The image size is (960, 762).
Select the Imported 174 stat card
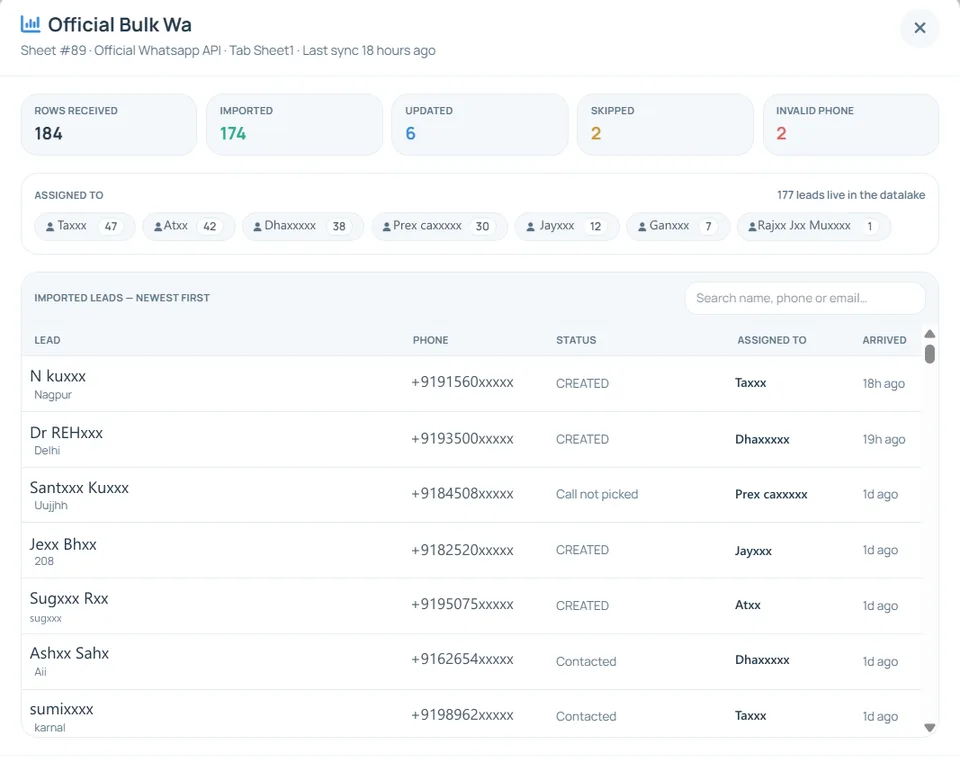pos(294,124)
